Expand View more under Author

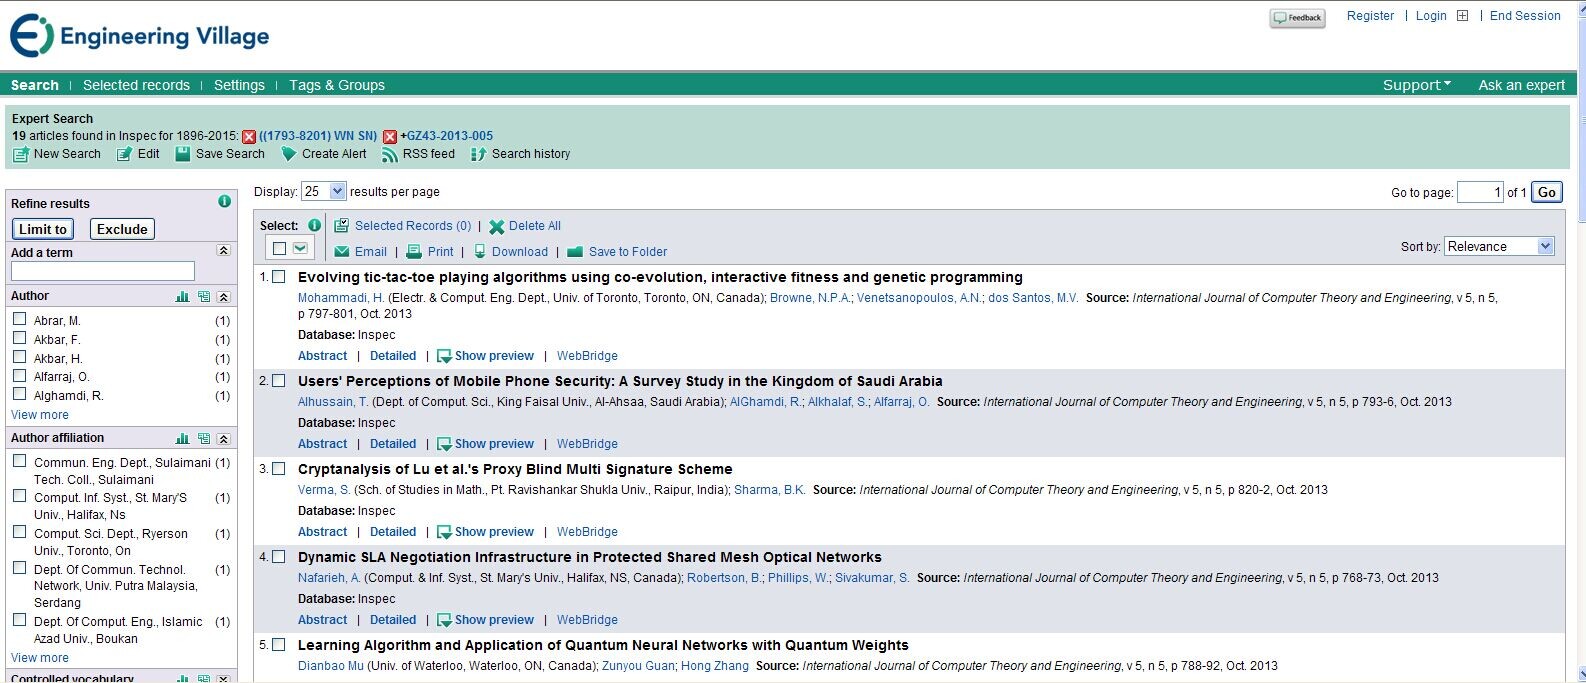click(40, 415)
